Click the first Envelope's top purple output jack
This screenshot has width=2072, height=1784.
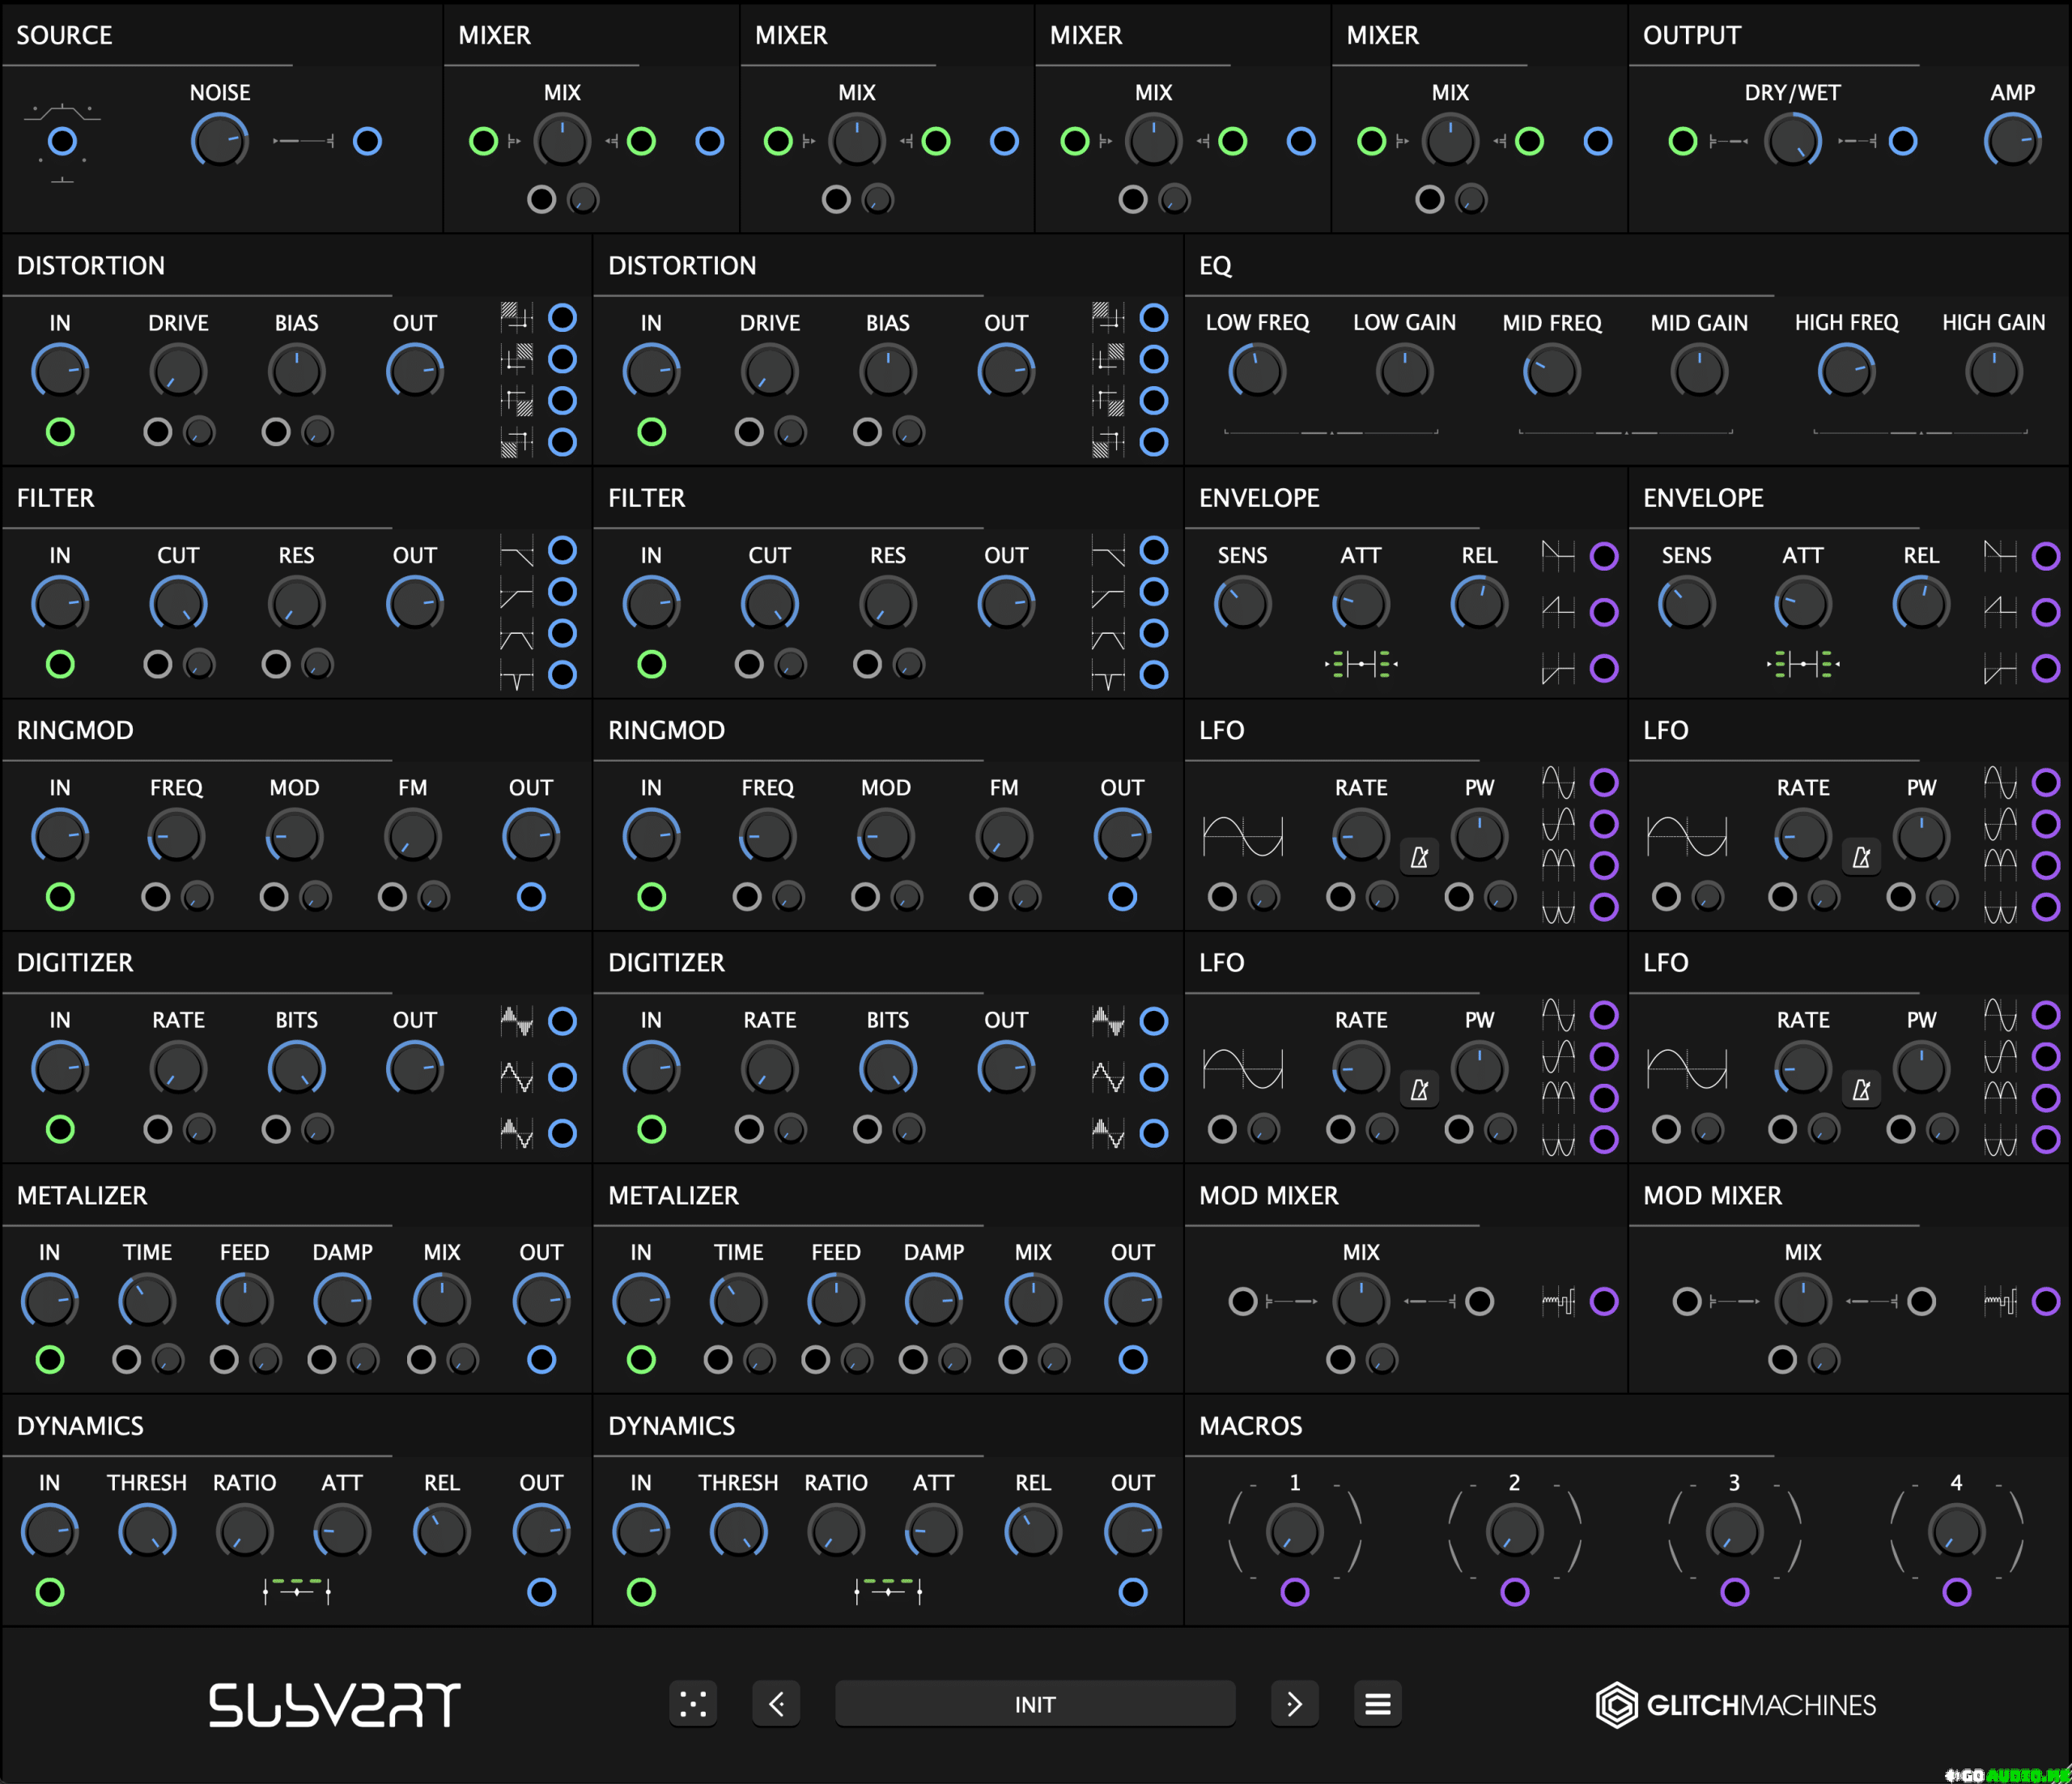1604,556
